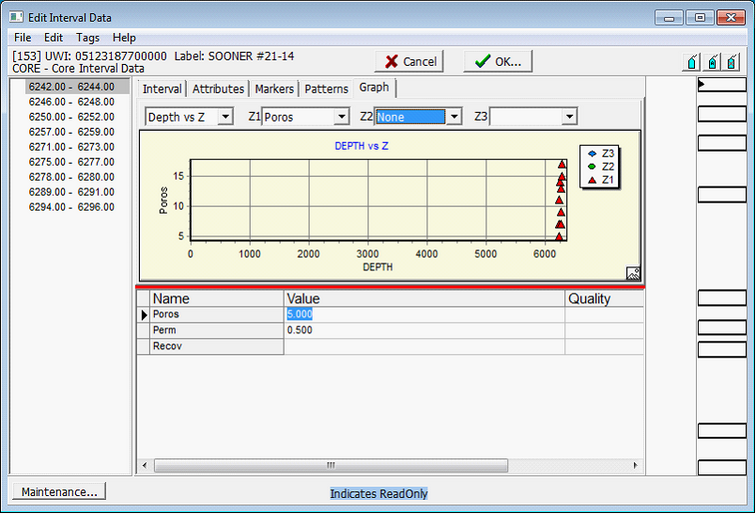
Task: Open the Z2 None dropdown
Action: click(x=454, y=117)
